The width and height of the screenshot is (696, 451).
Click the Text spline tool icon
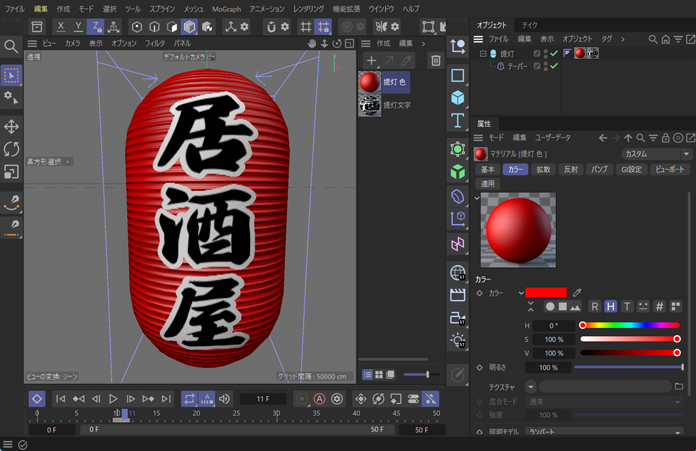click(458, 120)
